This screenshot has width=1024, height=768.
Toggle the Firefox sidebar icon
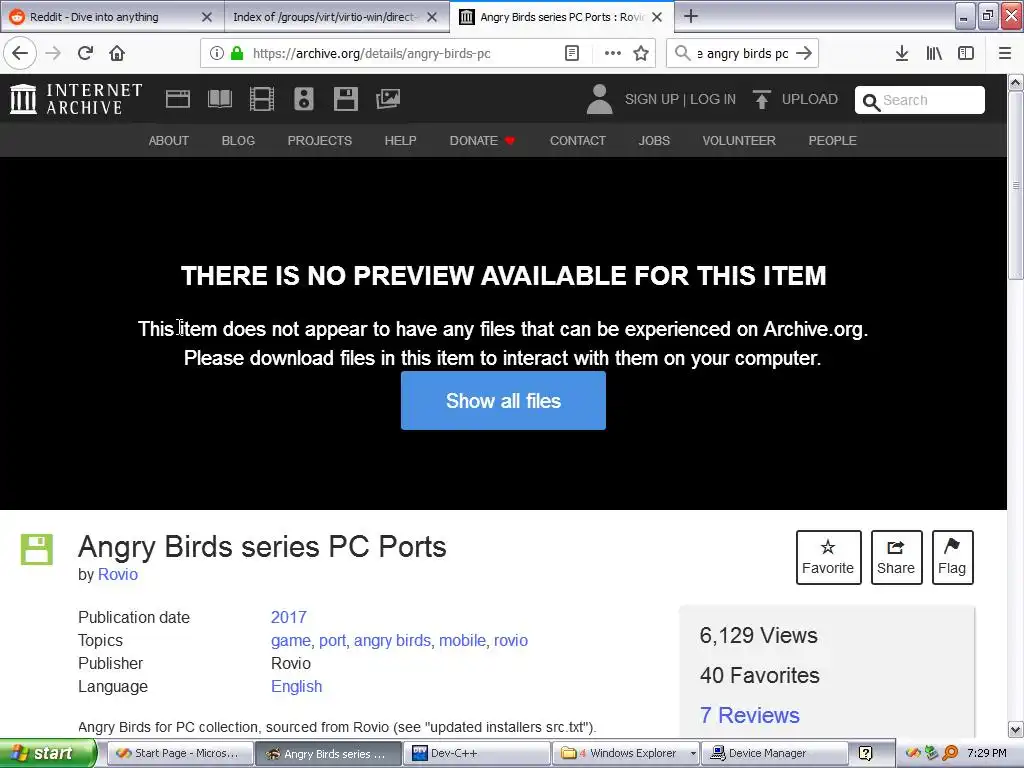966,54
